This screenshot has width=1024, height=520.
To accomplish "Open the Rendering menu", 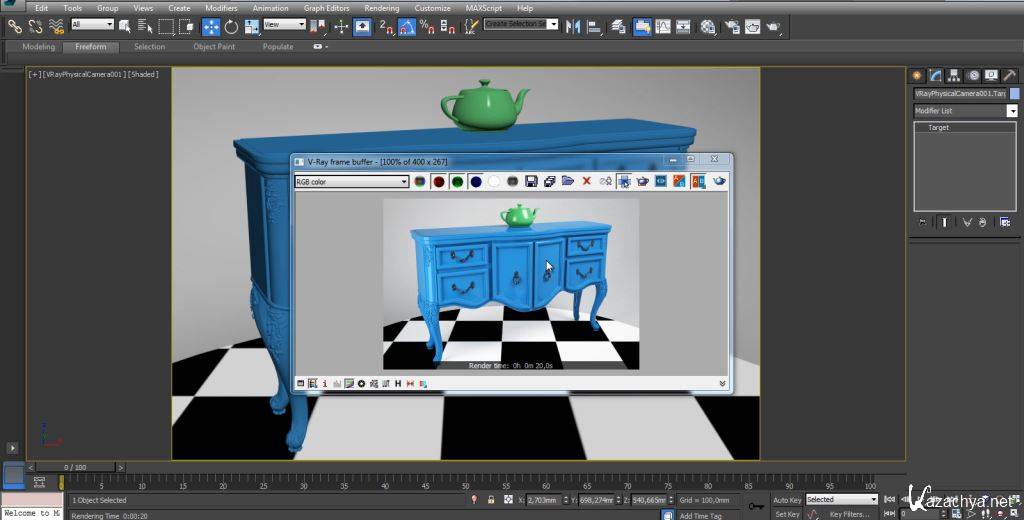I will point(381,8).
